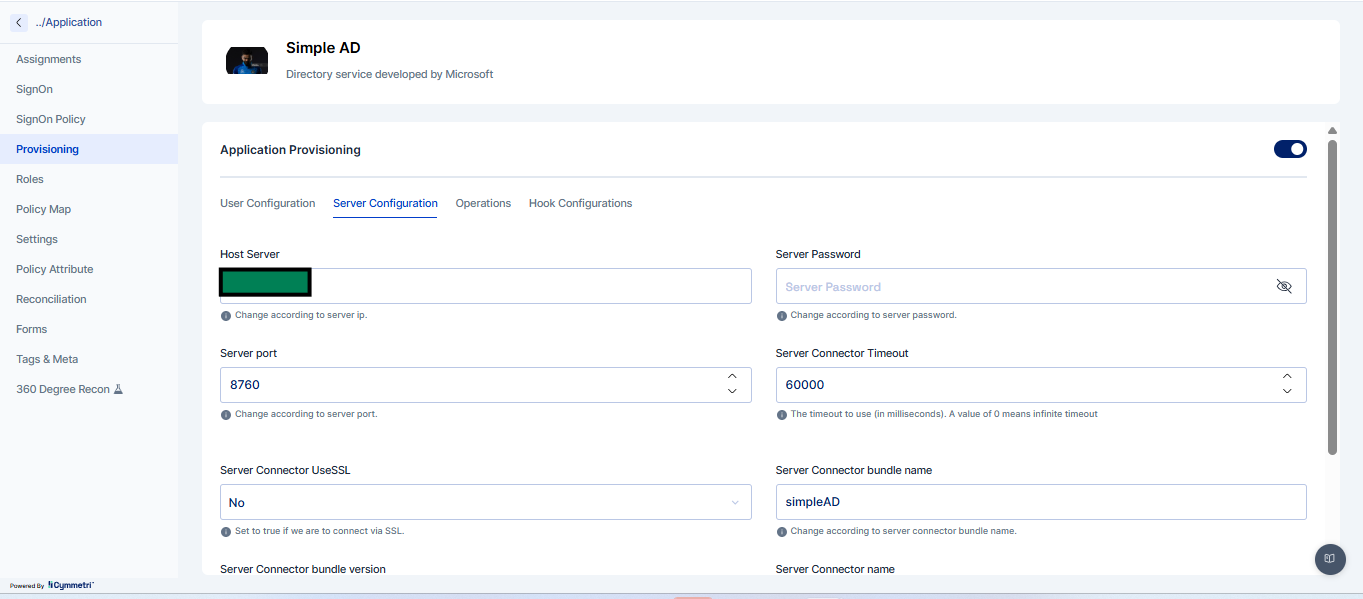Go to Policy Attribute

click(x=55, y=269)
